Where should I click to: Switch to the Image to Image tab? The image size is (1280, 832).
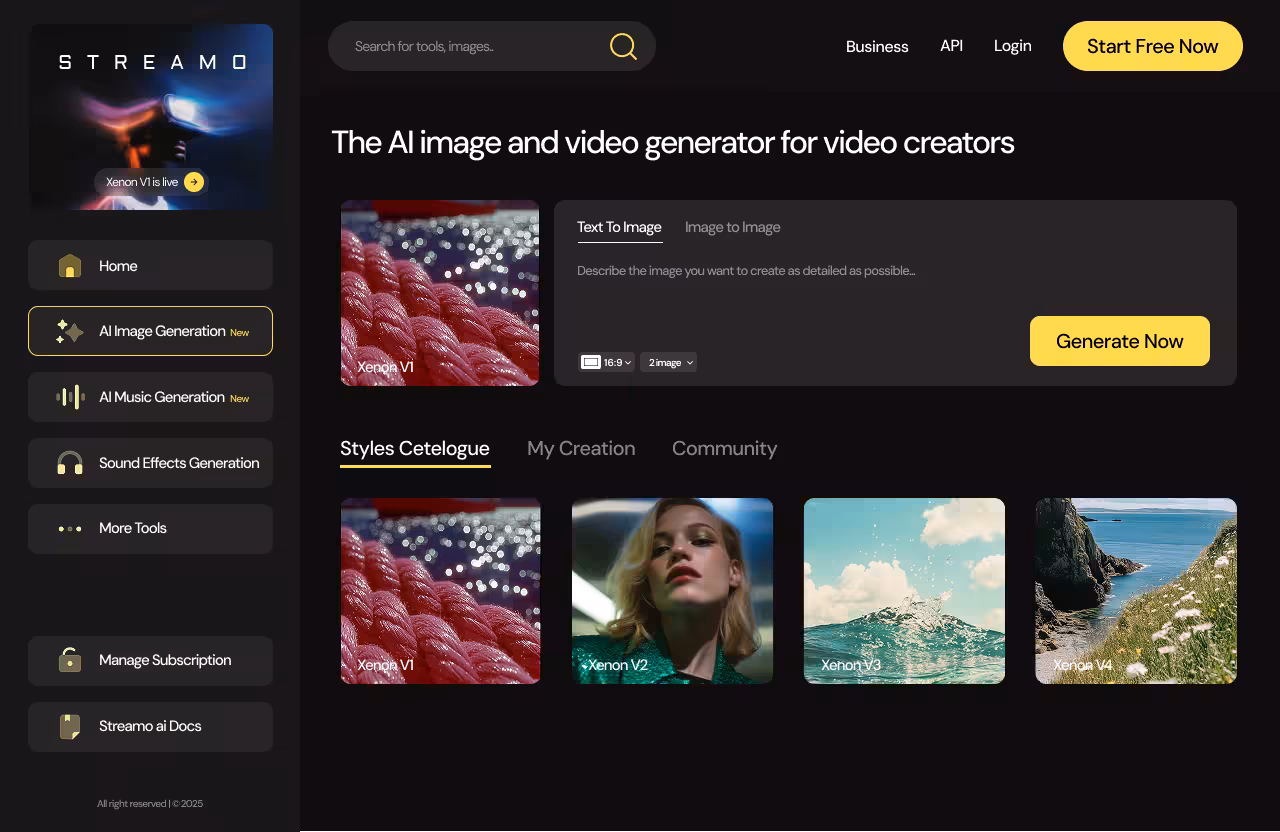coord(732,227)
